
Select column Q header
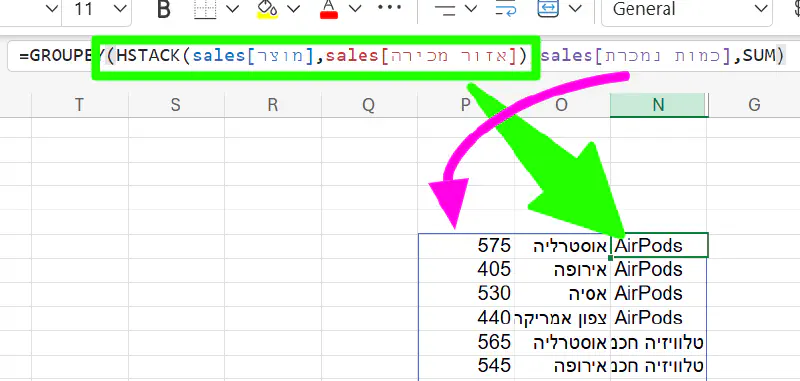coord(369,105)
